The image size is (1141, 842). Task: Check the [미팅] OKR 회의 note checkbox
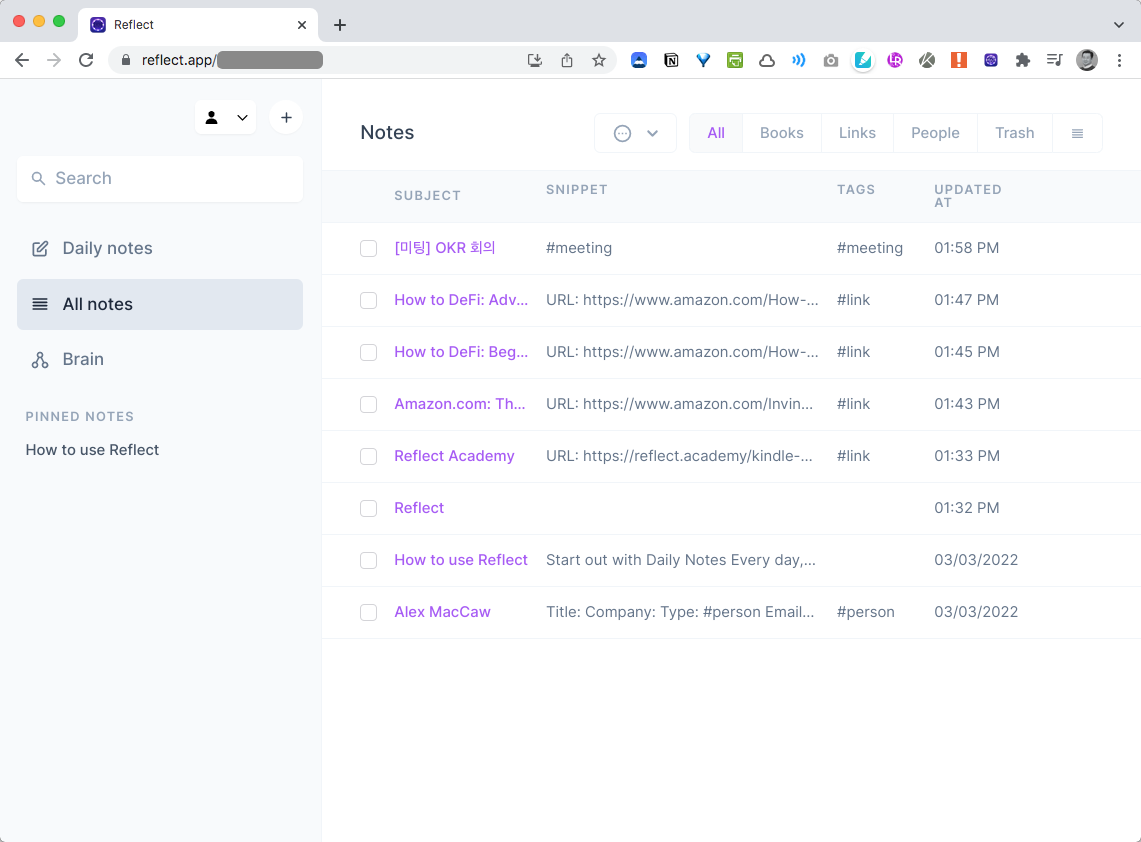tap(368, 248)
